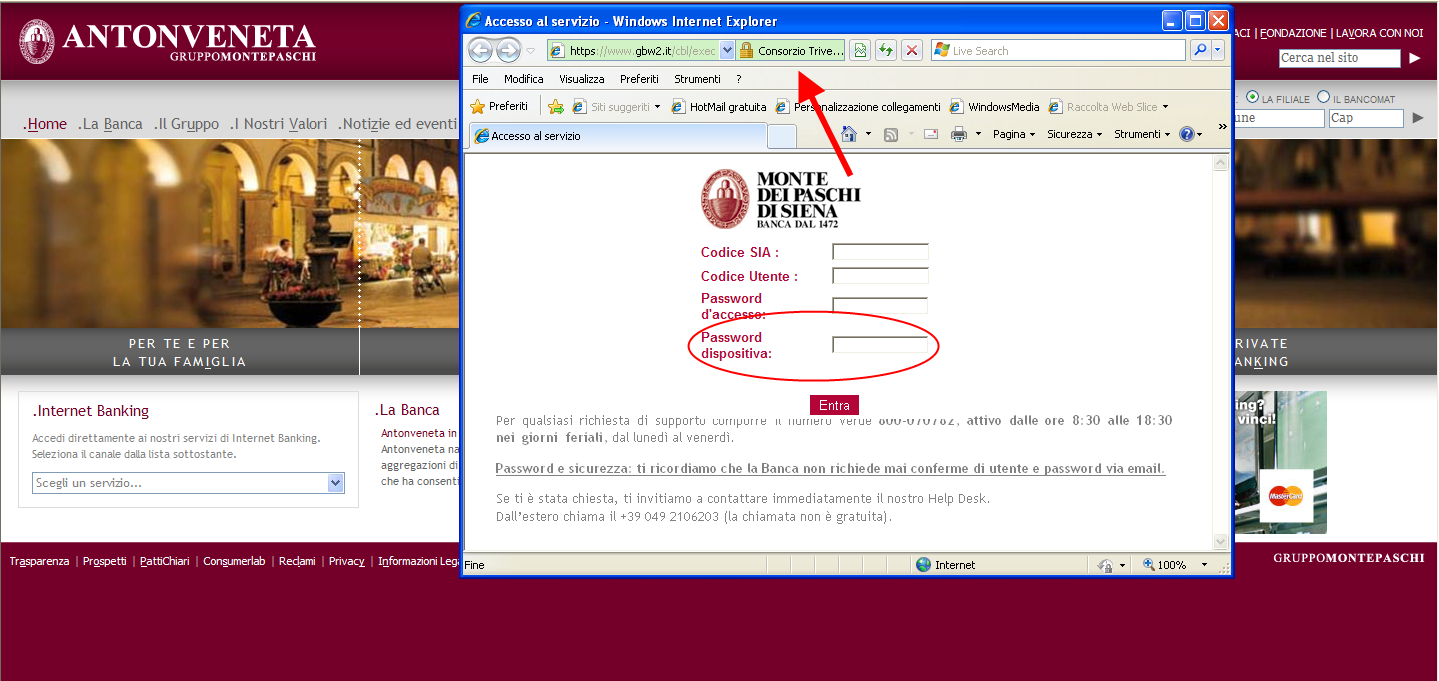The image size is (1439, 681).
Task: Open the Sicurezza command bar menu
Action: (x=1074, y=134)
